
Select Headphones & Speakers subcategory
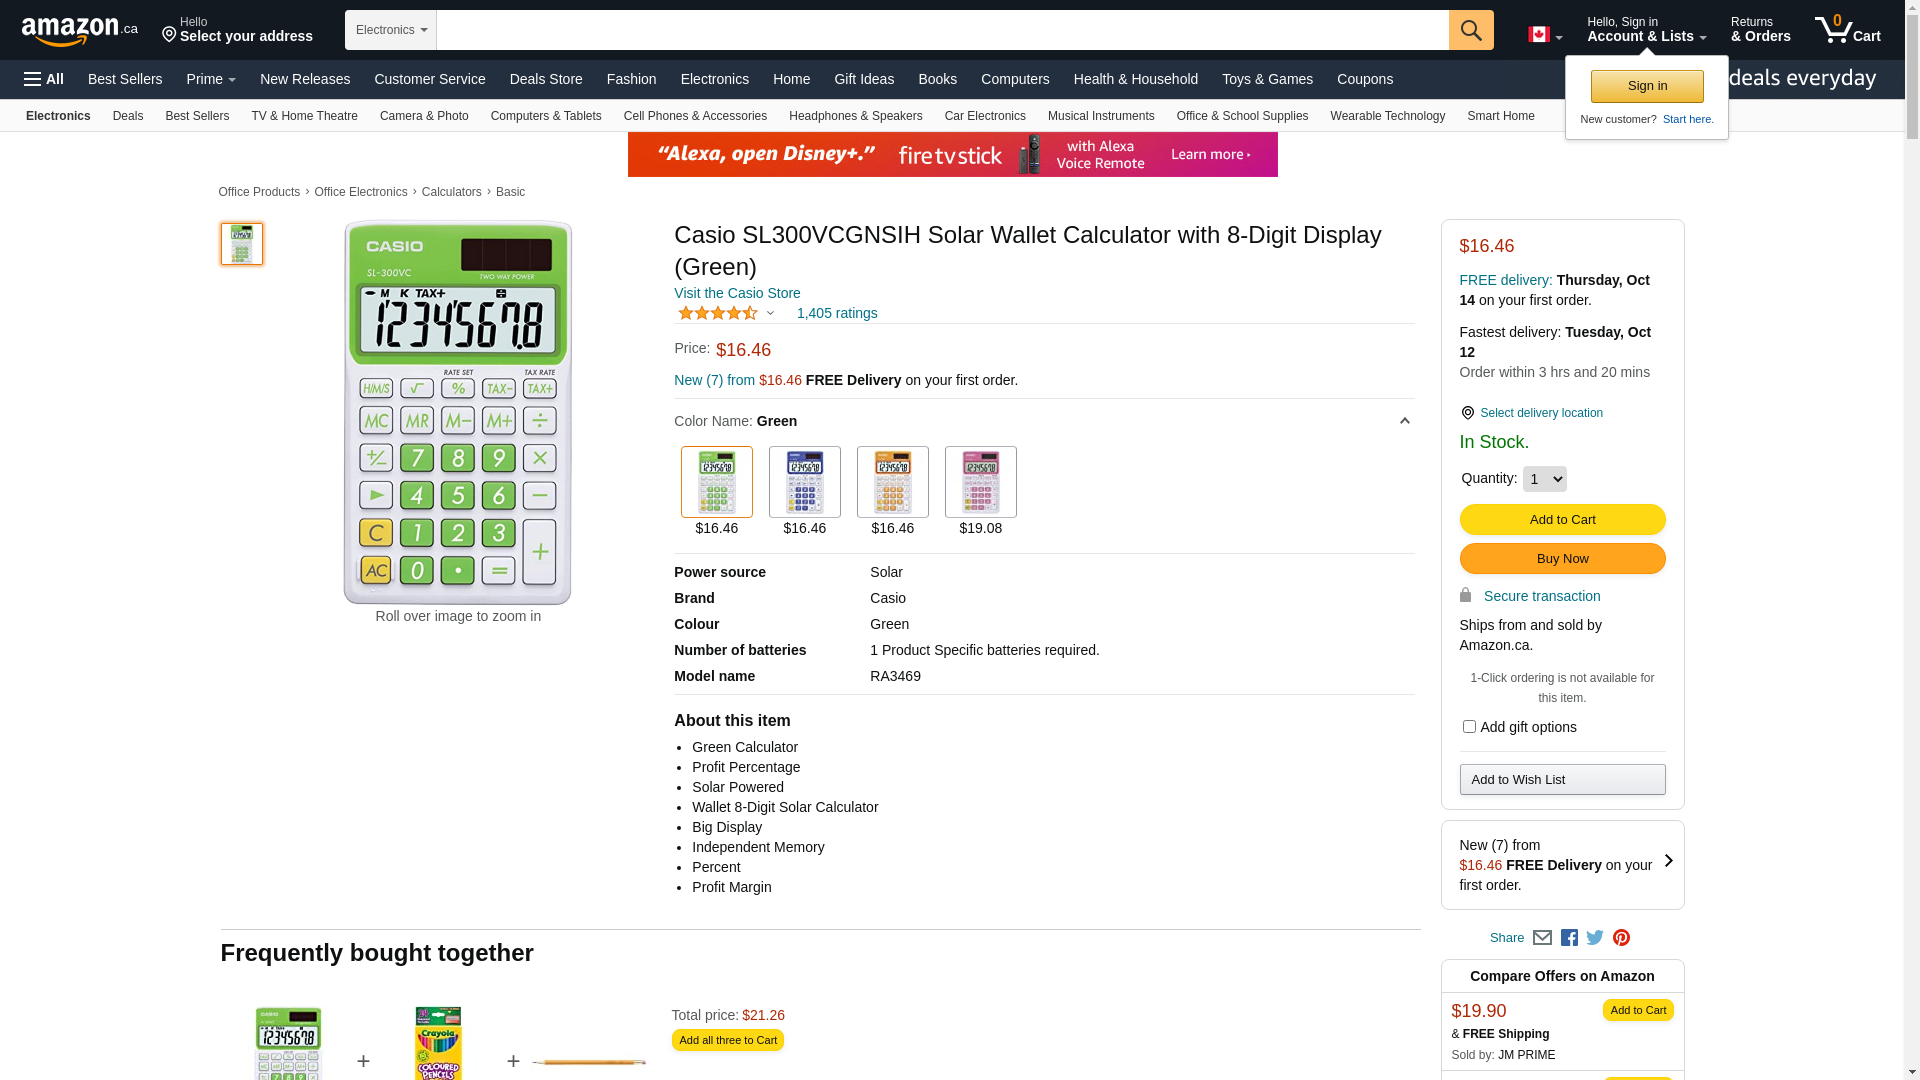(855, 116)
